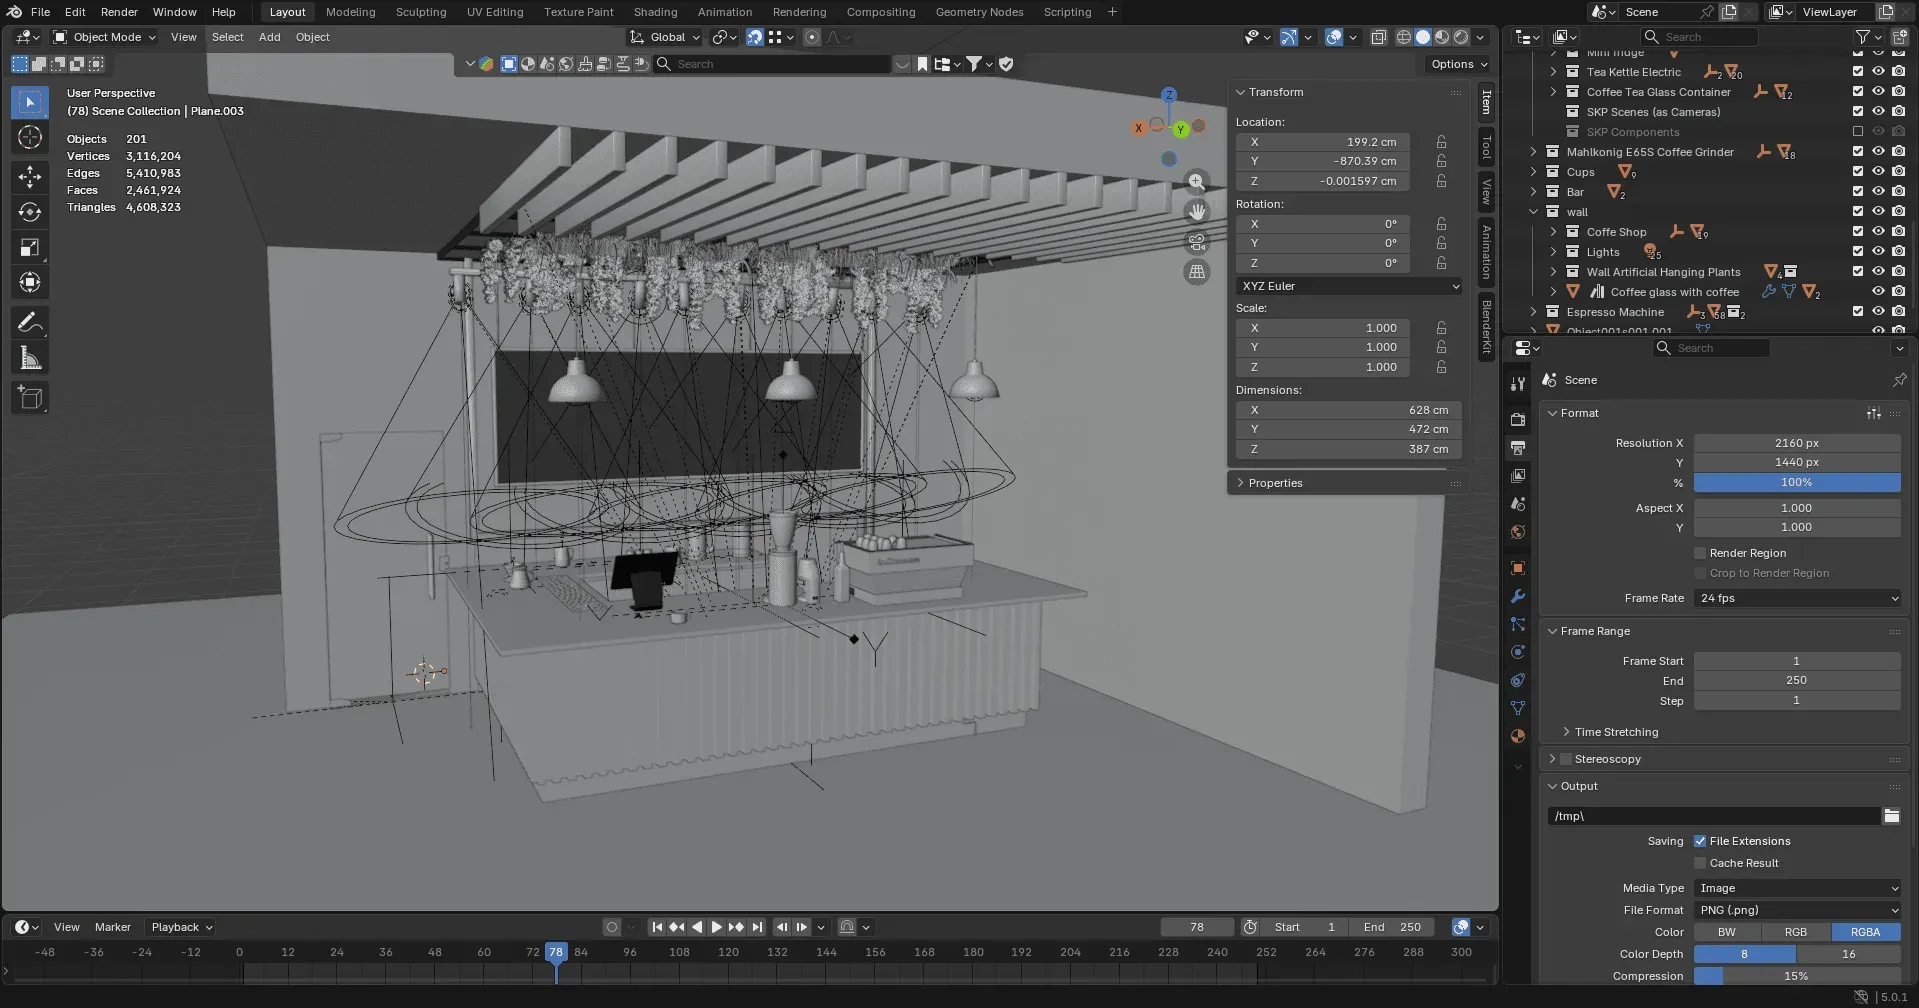This screenshot has width=1919, height=1008.
Task: Open the Frame Rate 24 fps dropdown
Action: [x=1797, y=598]
